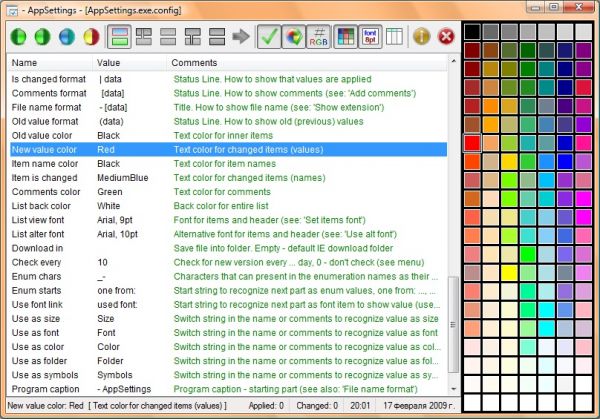Click the scrollbar down arrow

[453, 389]
